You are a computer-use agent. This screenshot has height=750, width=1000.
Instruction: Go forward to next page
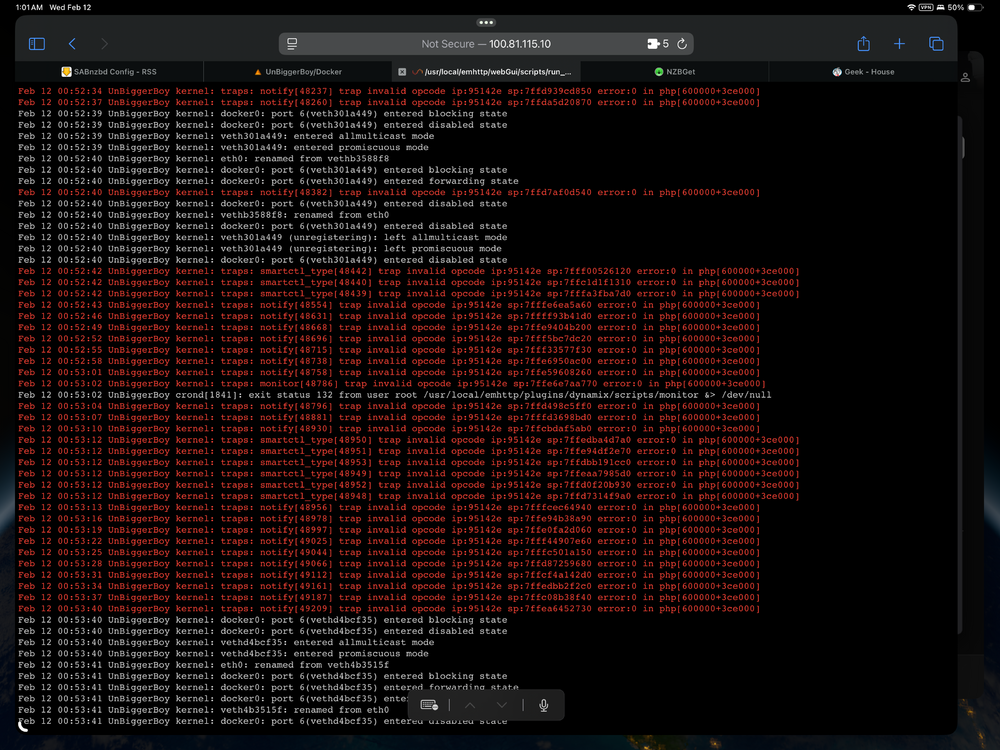pos(105,44)
